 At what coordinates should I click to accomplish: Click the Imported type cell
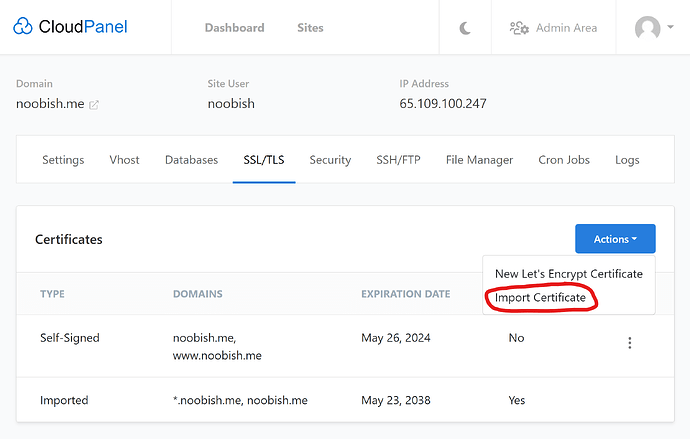64,400
